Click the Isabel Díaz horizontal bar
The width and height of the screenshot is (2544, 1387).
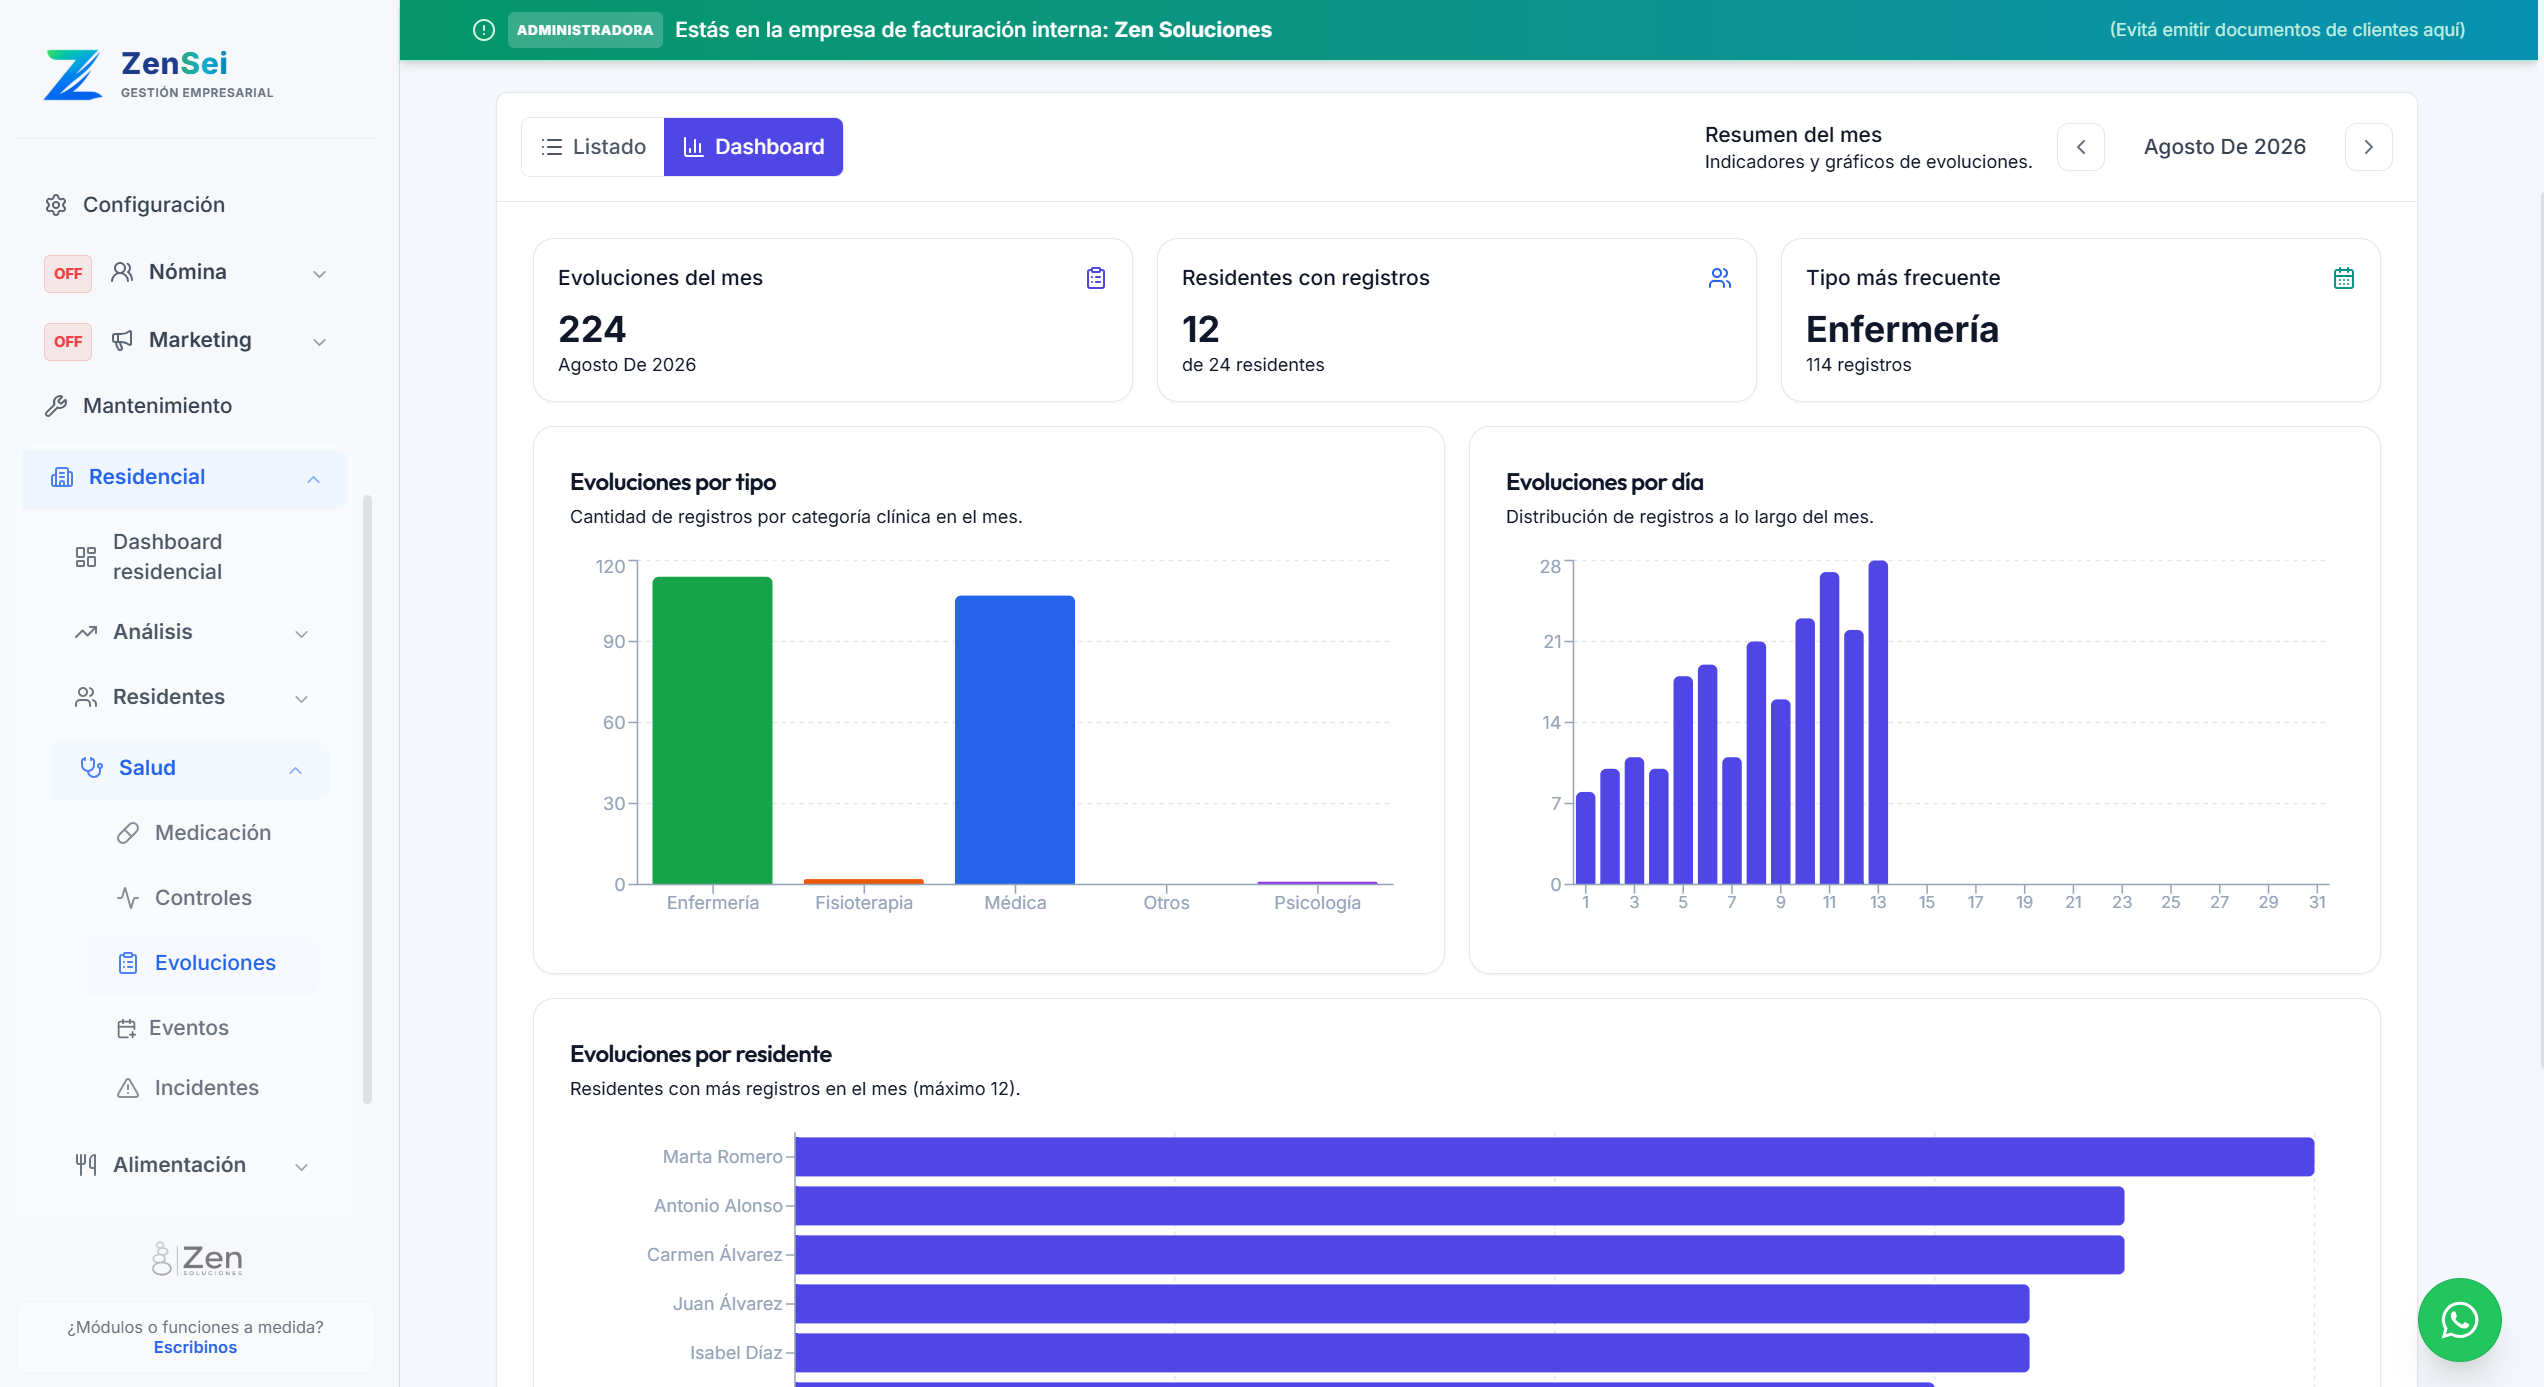pos(1412,1353)
